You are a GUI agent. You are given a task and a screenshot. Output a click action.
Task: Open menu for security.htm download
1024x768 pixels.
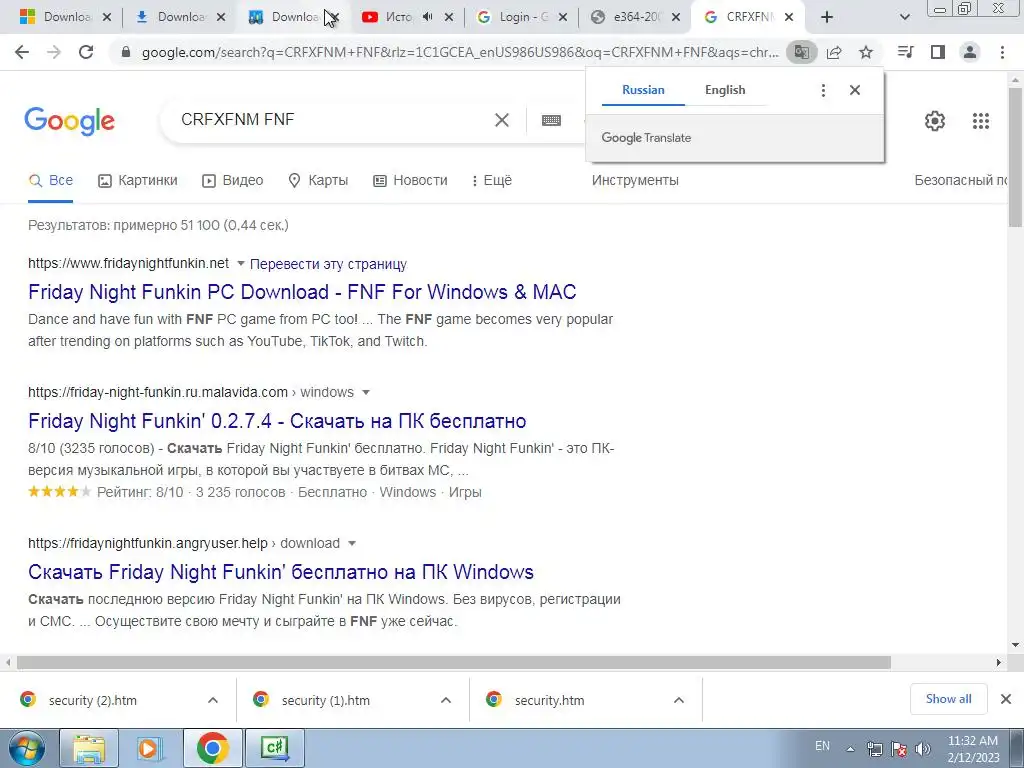(x=679, y=700)
